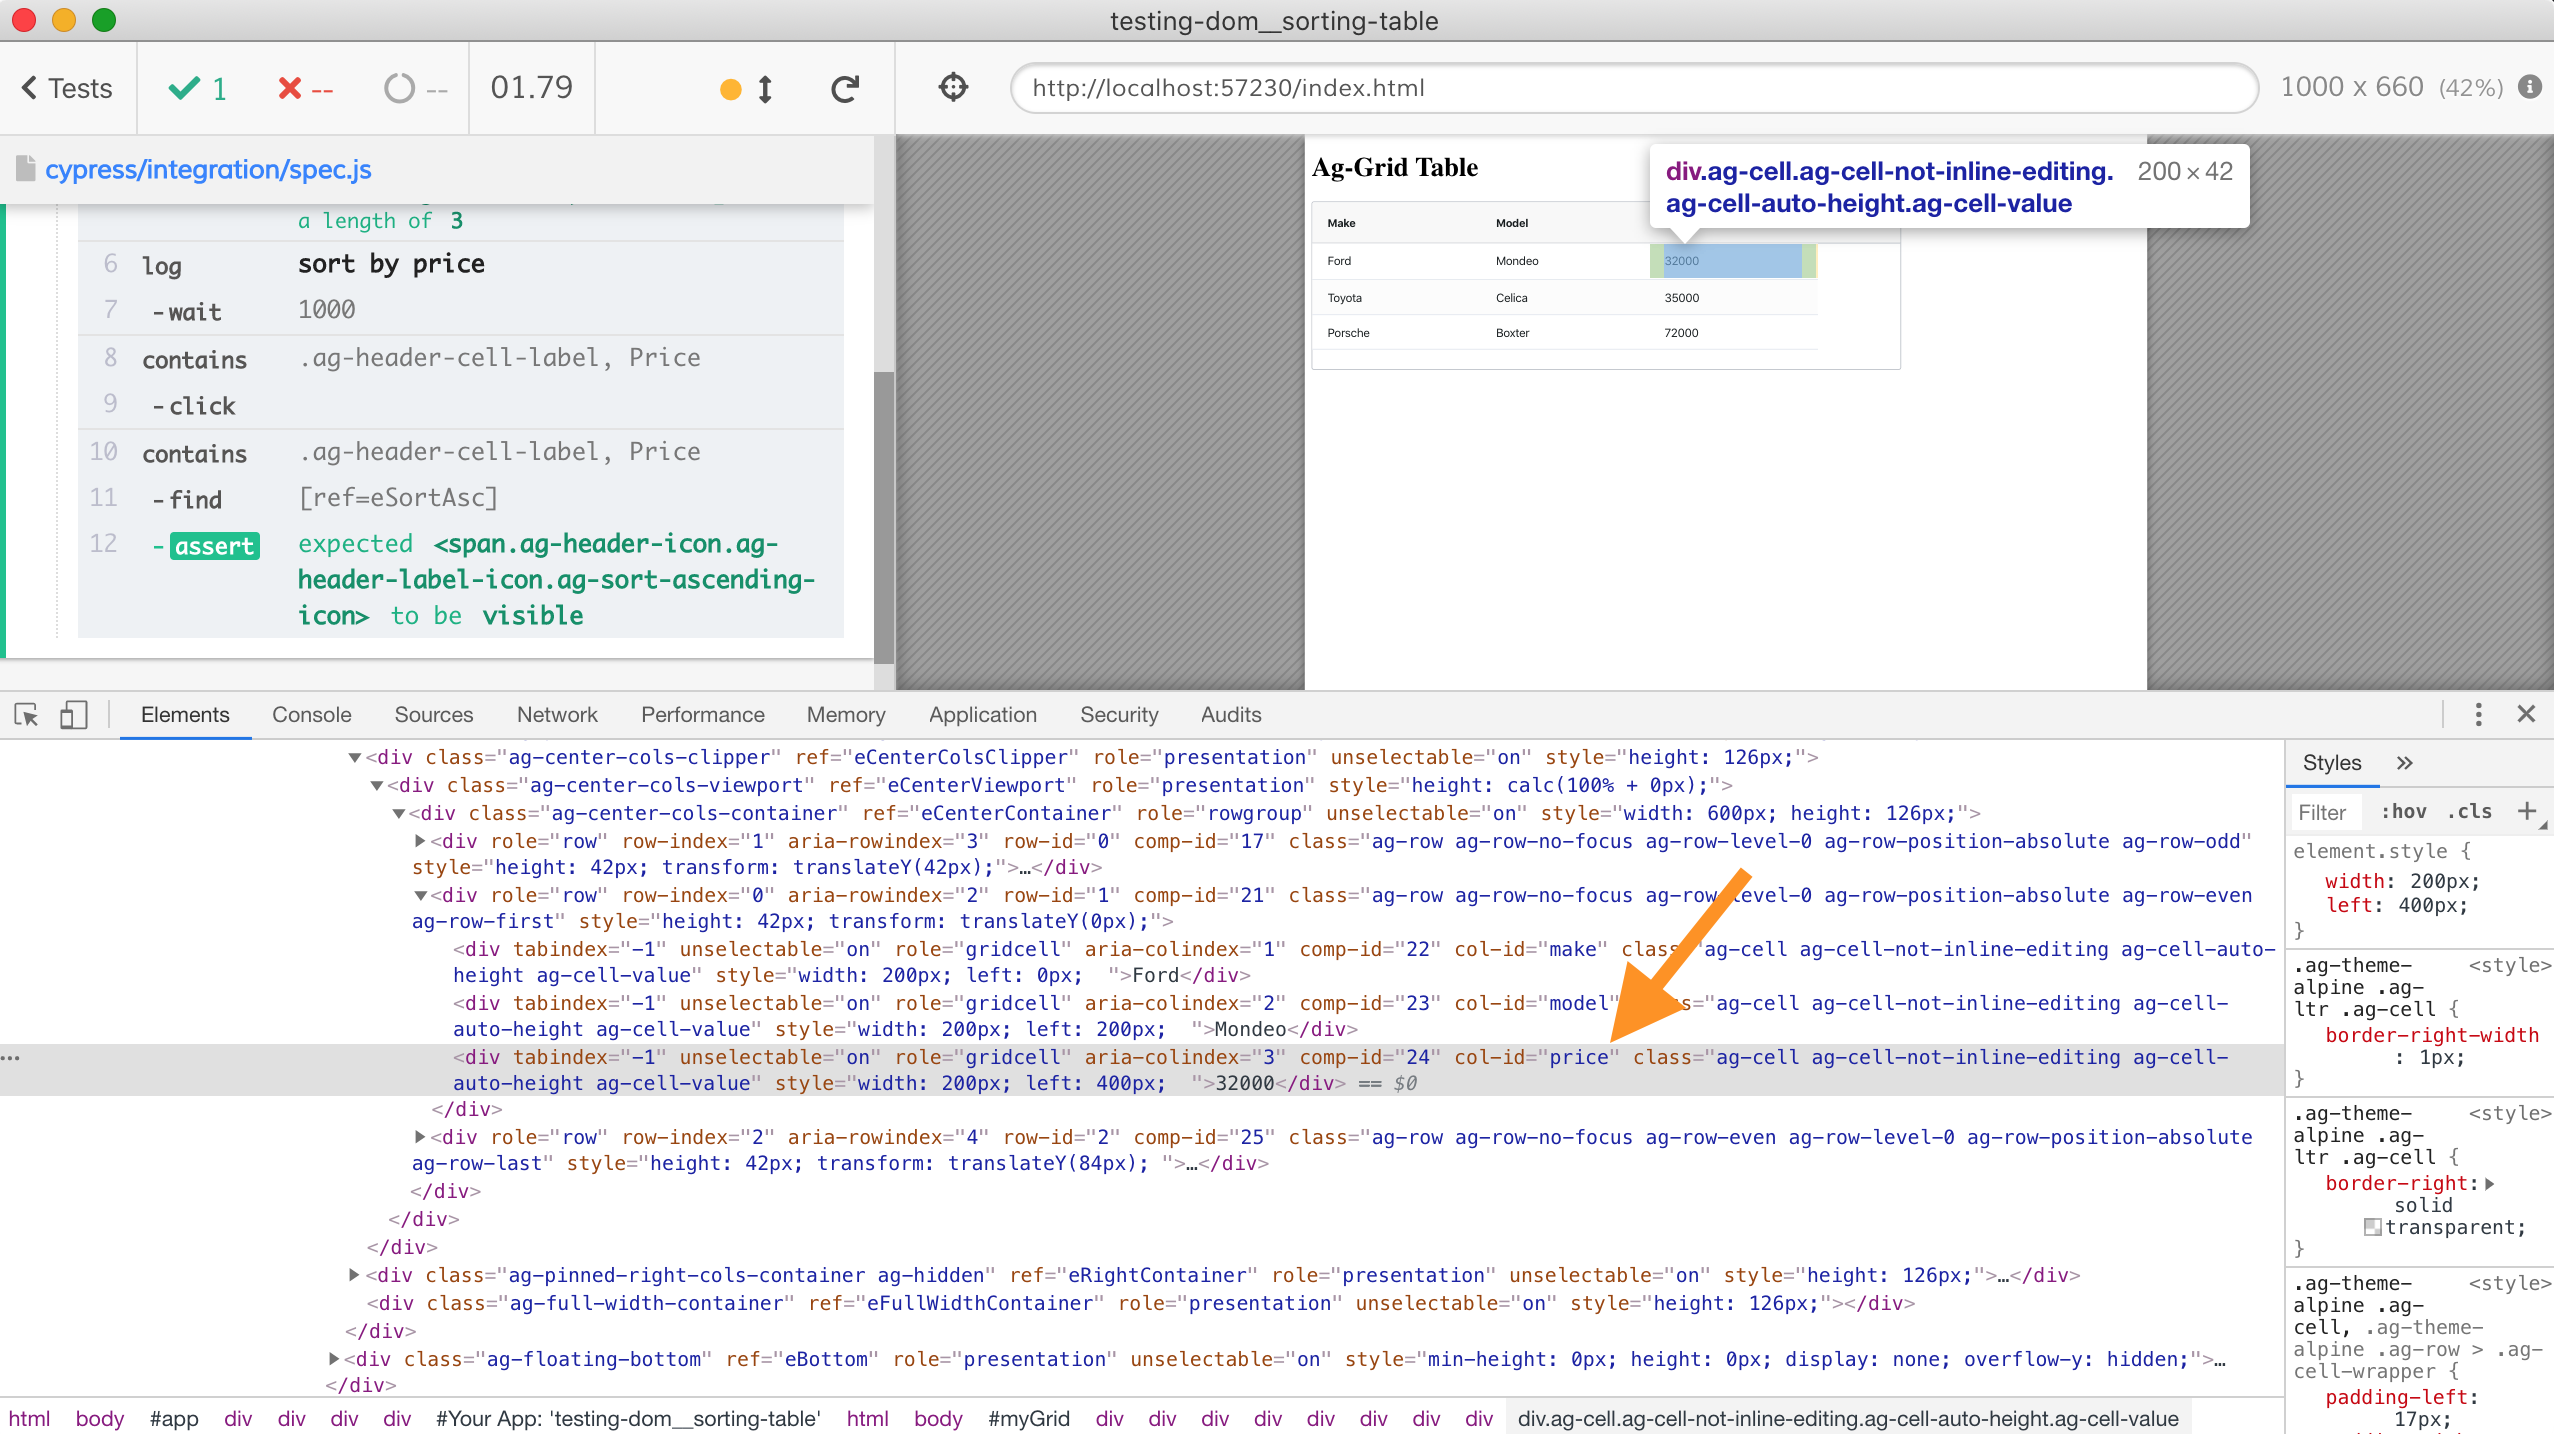Open the Network tab

[556, 715]
